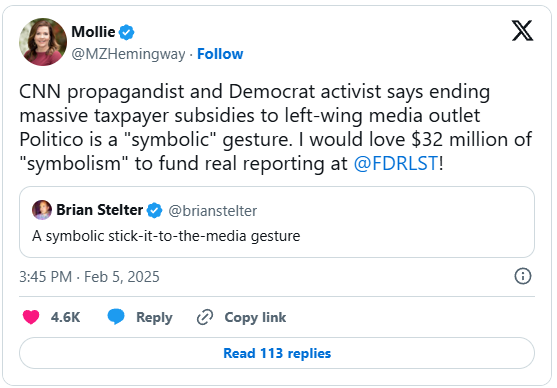Open Brian Stelter's small avatar
Viewport: 557px width, 388px height.
coord(42,210)
